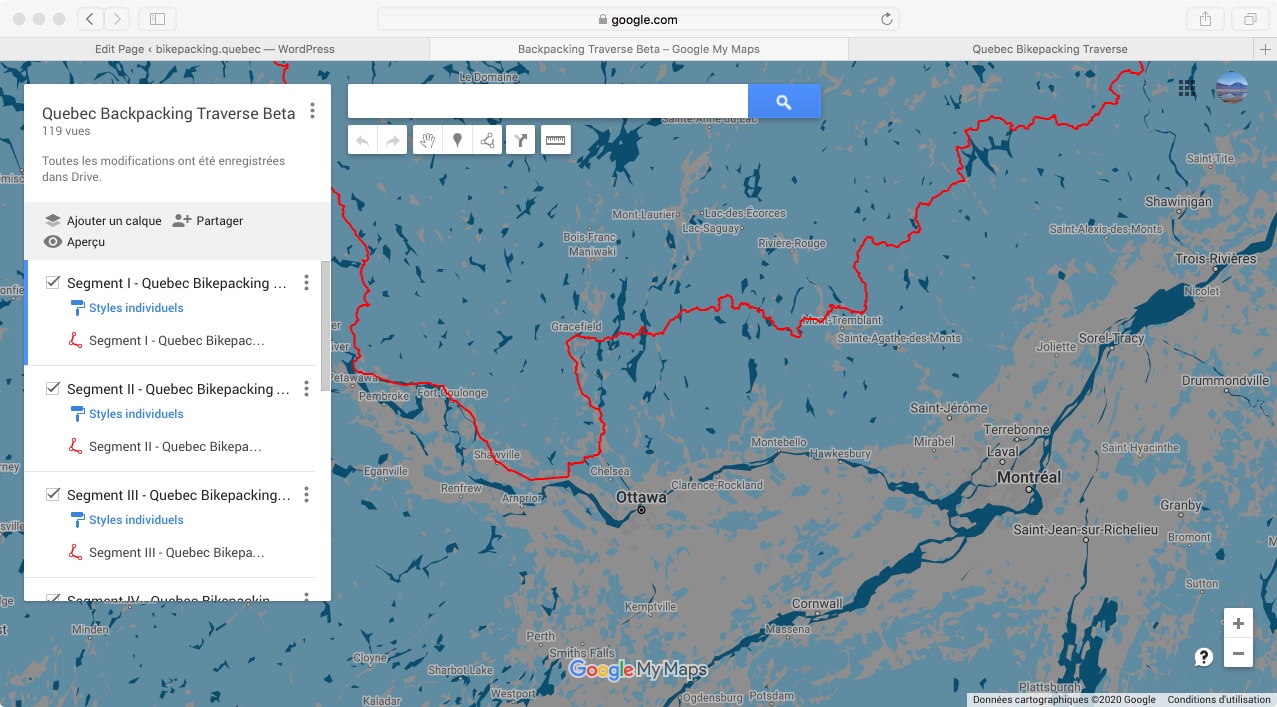Click the paint roller icon under Segment II
Screen dimensions: 1277x707
point(77,414)
